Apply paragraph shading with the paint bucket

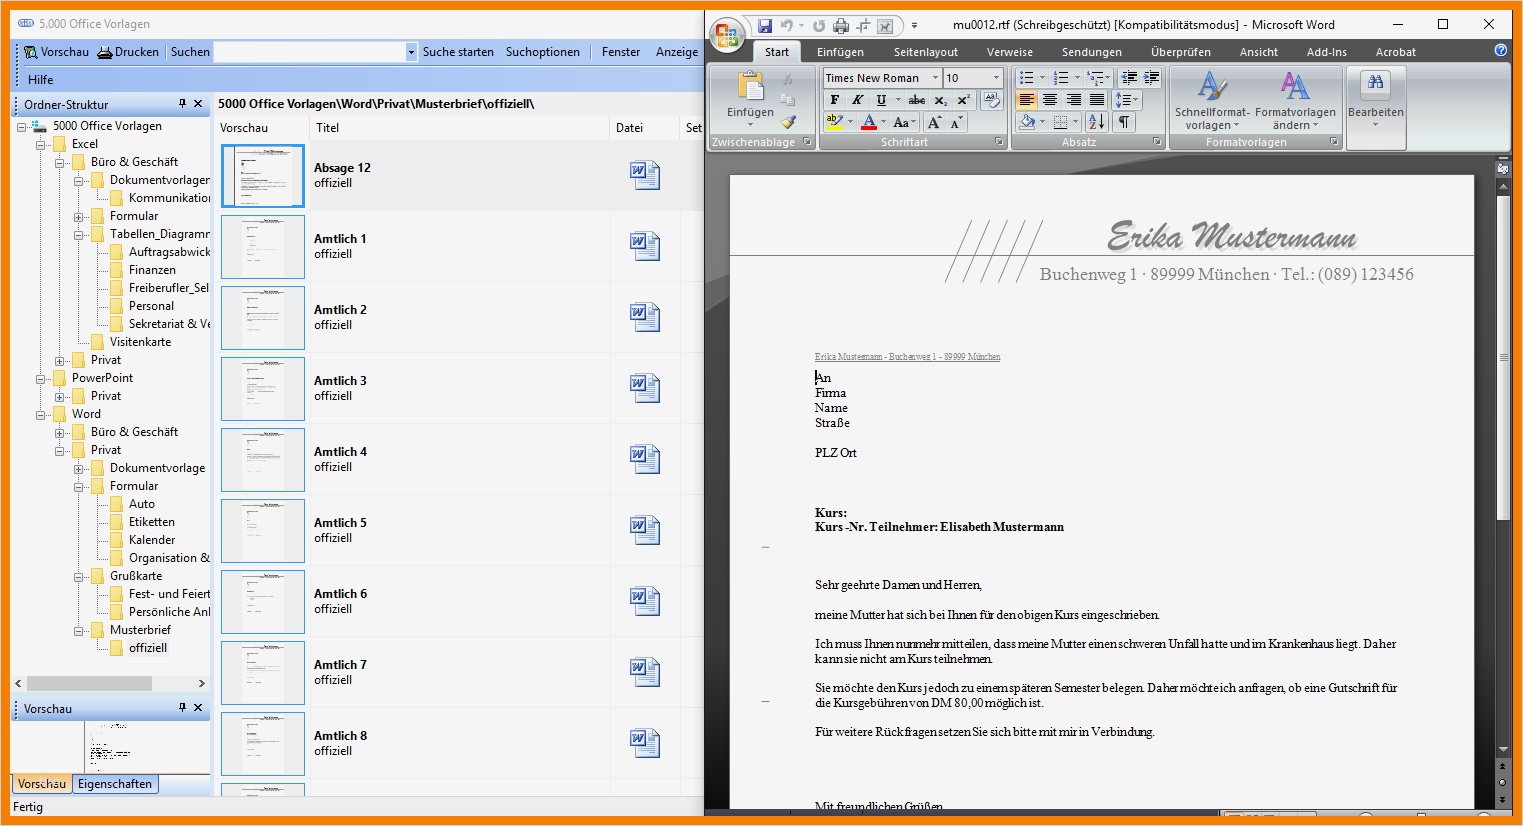1027,122
